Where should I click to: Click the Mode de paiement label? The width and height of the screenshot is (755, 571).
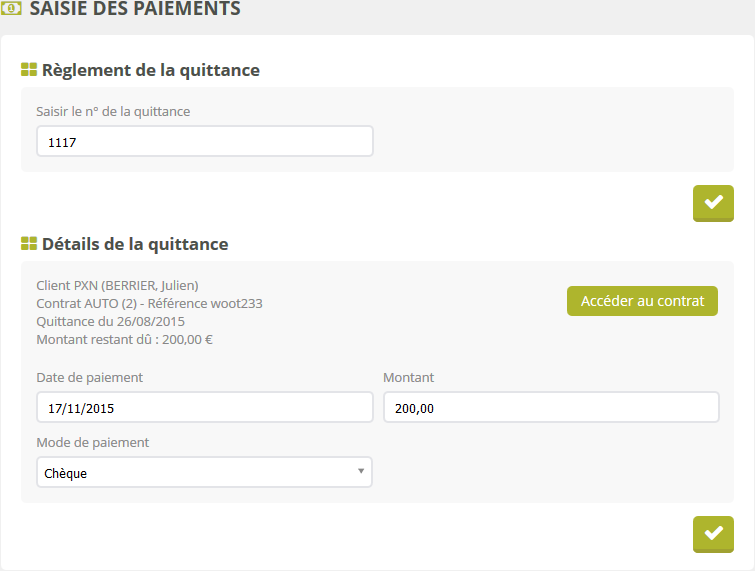93,442
